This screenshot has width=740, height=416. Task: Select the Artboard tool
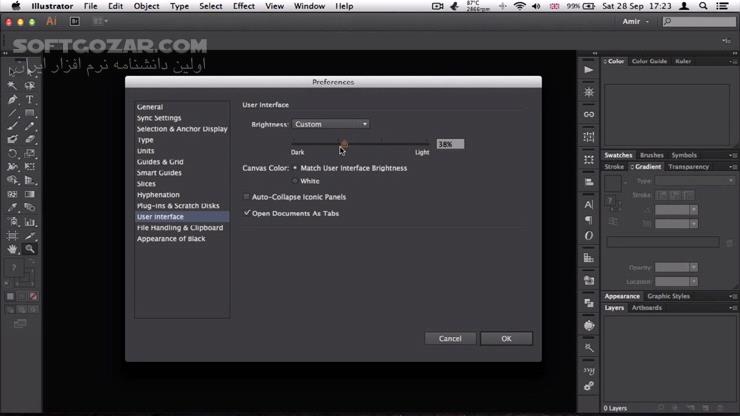12,235
